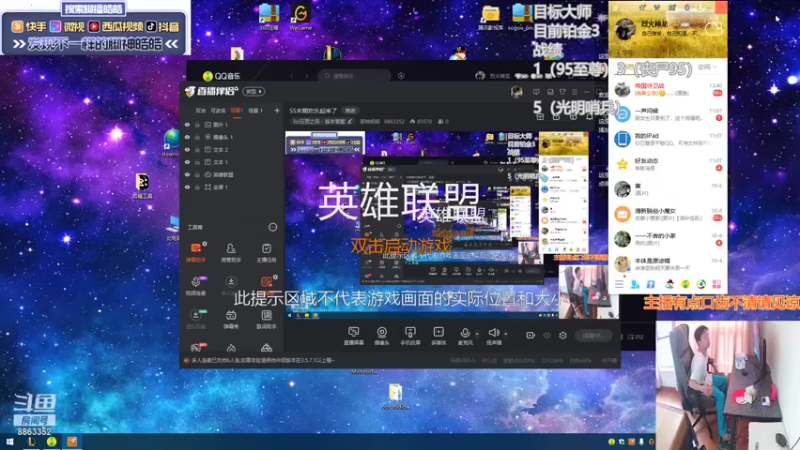The height and width of the screenshot is (450, 800).
Task: Open the mode dropdown beside the streaming app logo
Action: point(254,91)
